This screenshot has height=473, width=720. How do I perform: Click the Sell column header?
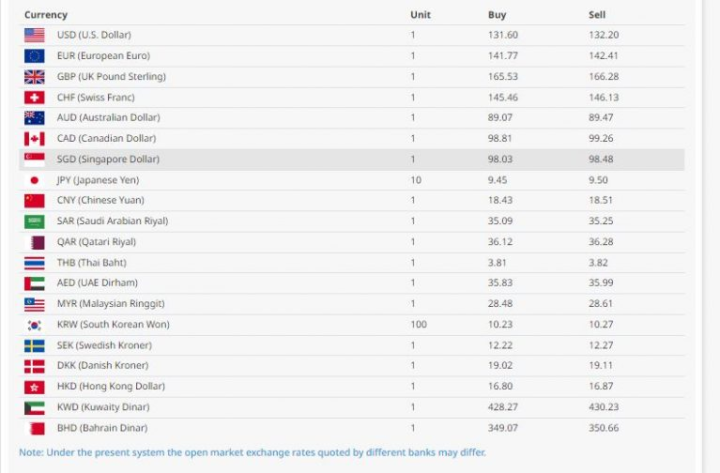point(597,15)
